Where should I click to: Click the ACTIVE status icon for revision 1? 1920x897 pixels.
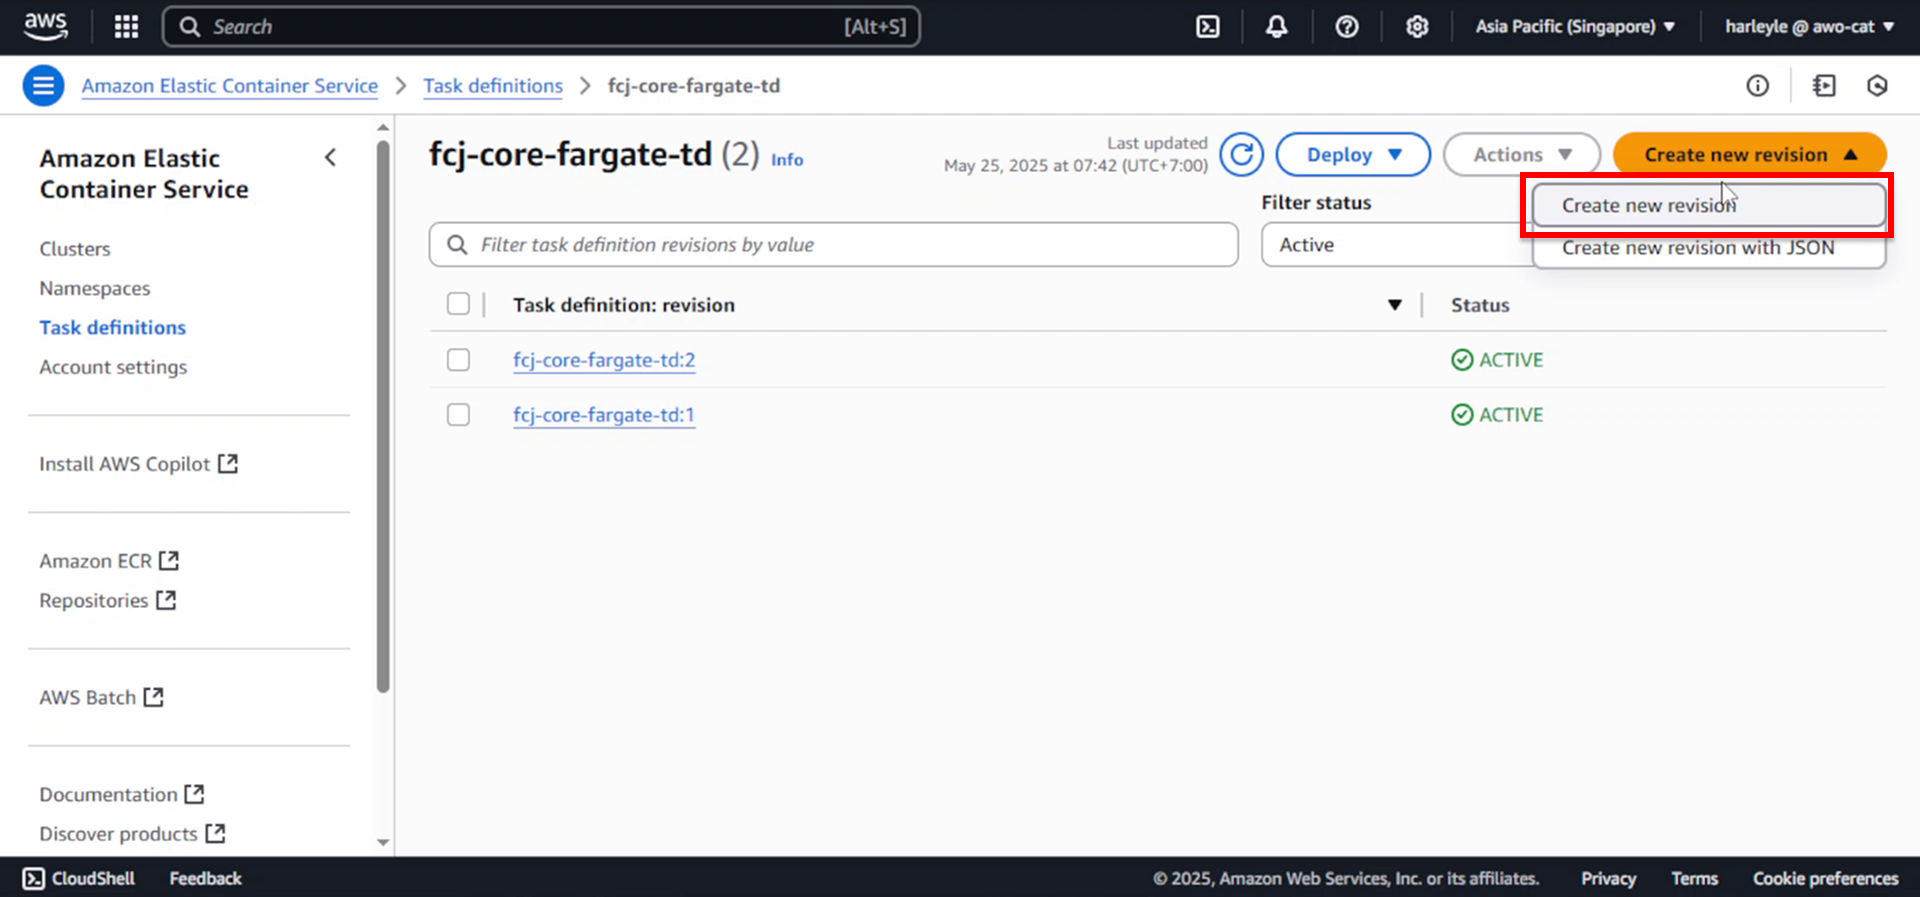(1462, 415)
